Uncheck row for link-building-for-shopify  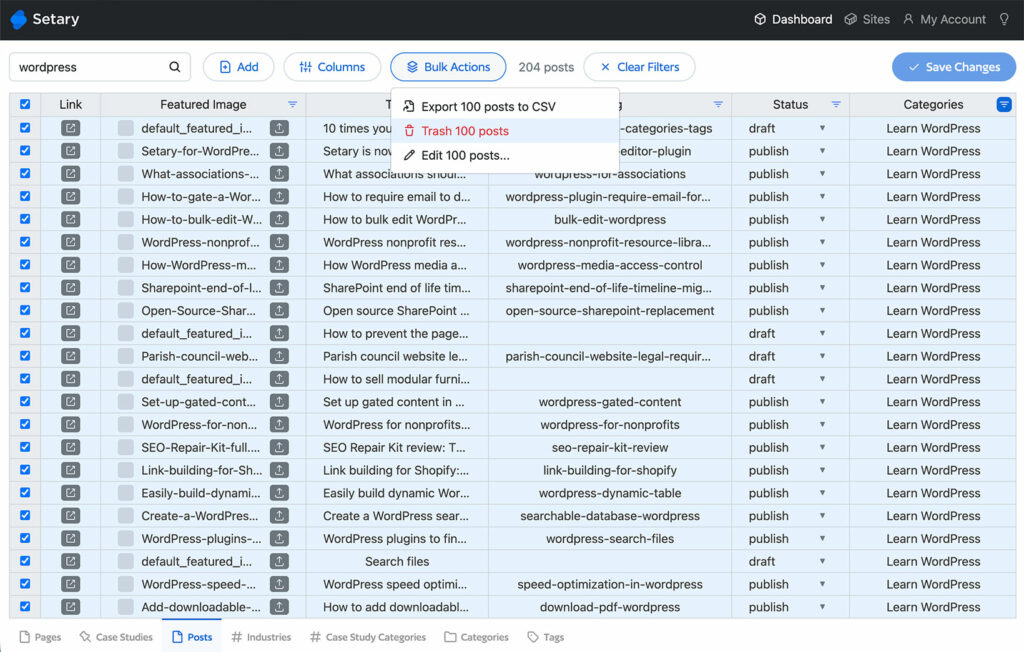[x=25, y=470]
